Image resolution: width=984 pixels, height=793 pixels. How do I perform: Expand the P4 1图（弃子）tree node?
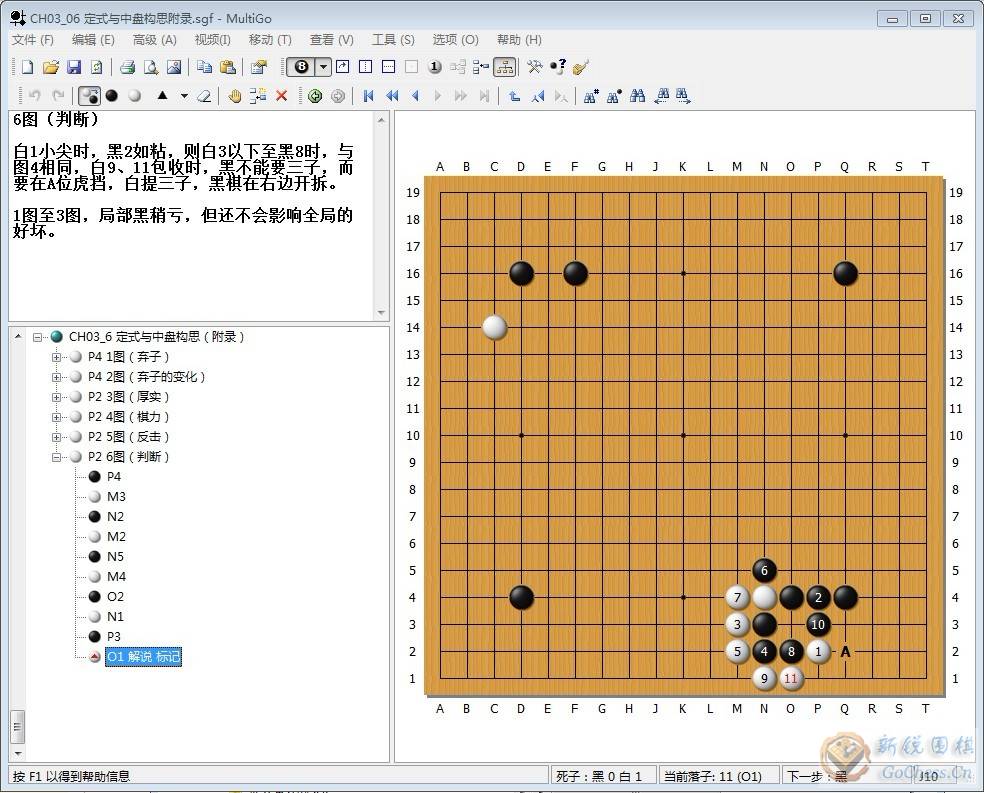tap(57, 357)
